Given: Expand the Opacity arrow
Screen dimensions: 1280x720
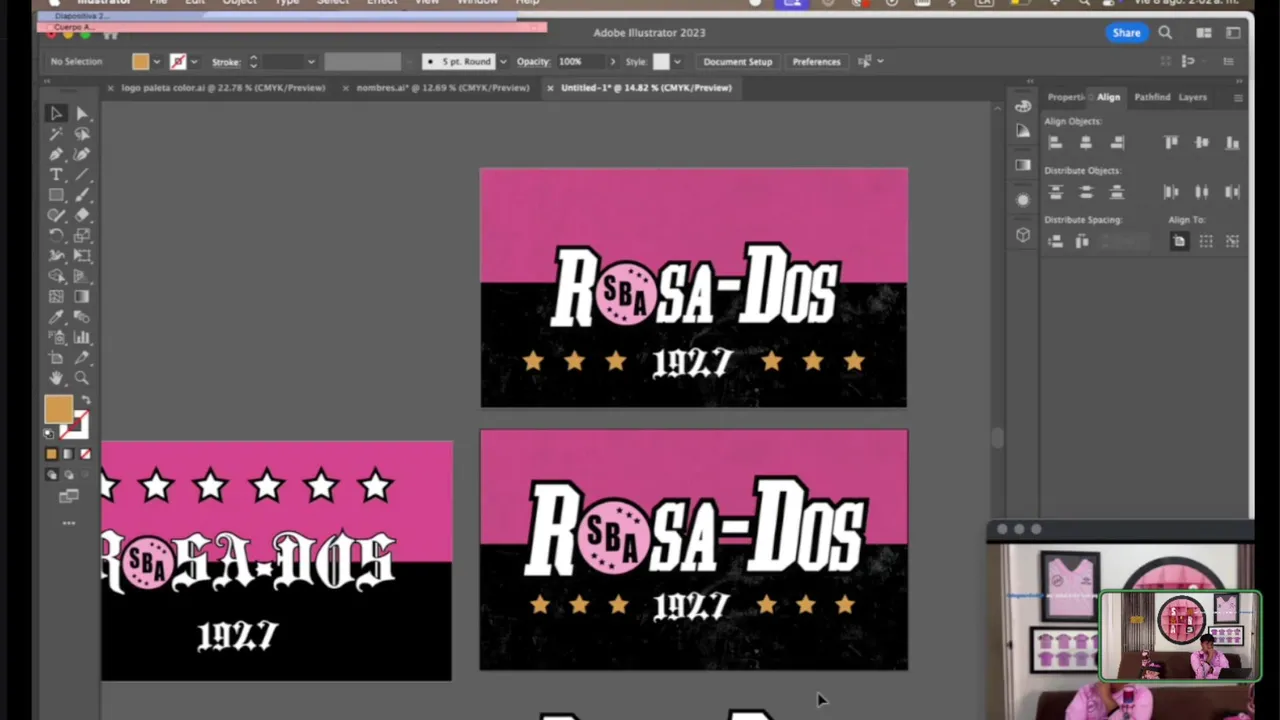Looking at the screenshot, I should (612, 62).
